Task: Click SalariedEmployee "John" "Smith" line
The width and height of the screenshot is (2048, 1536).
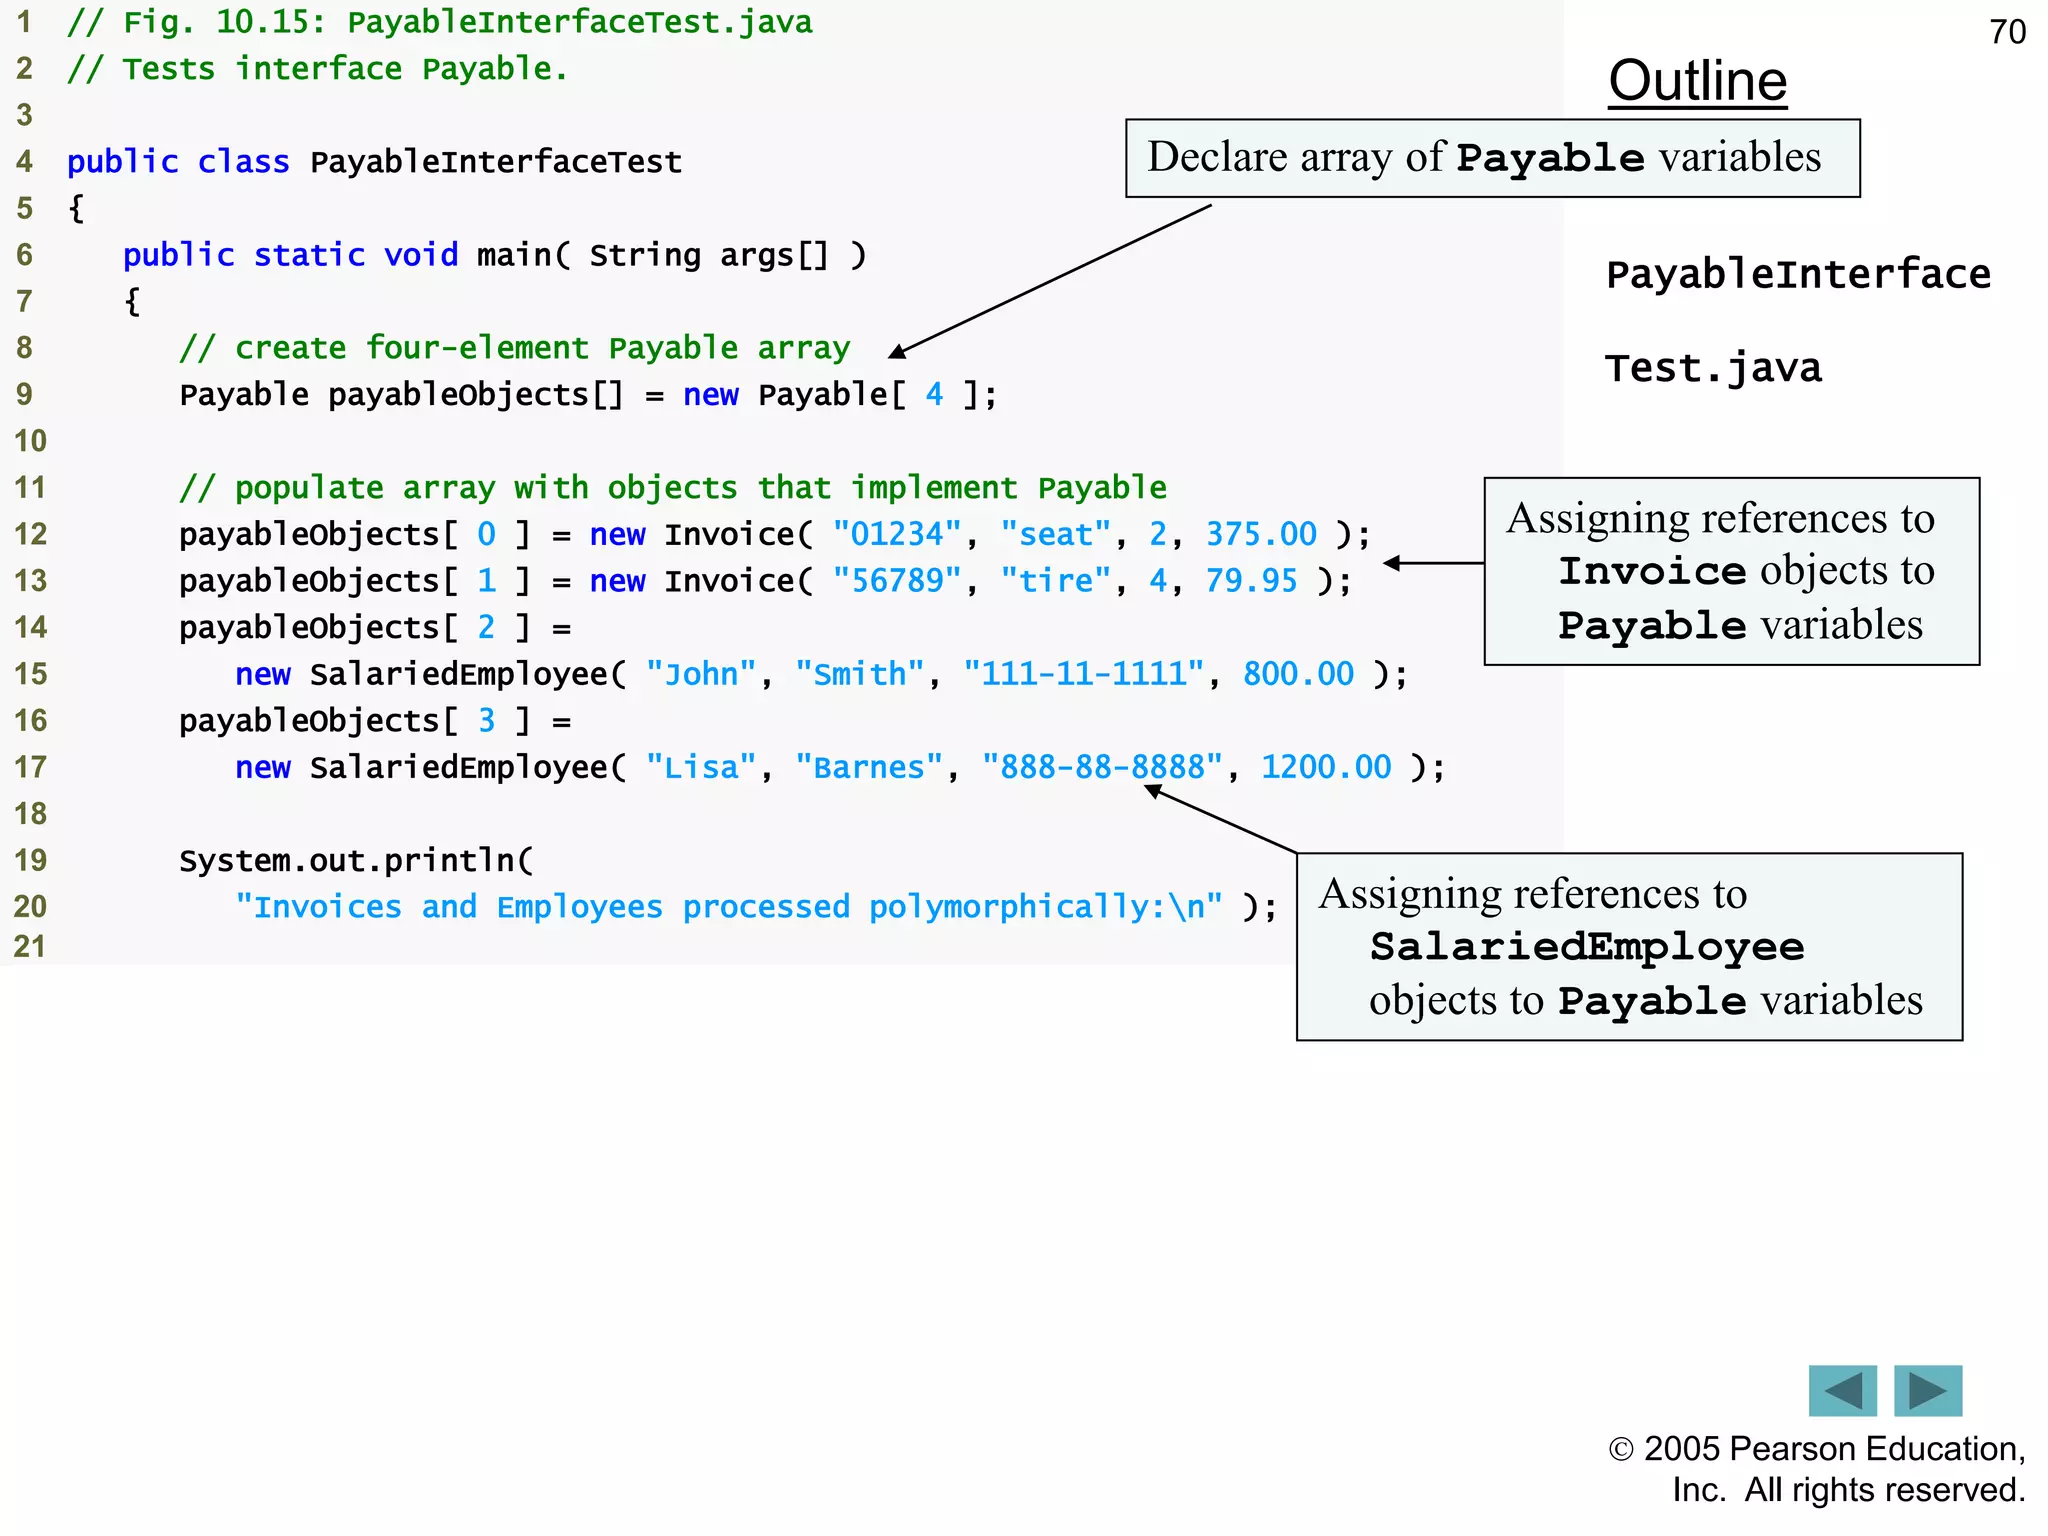Action: tap(821, 674)
